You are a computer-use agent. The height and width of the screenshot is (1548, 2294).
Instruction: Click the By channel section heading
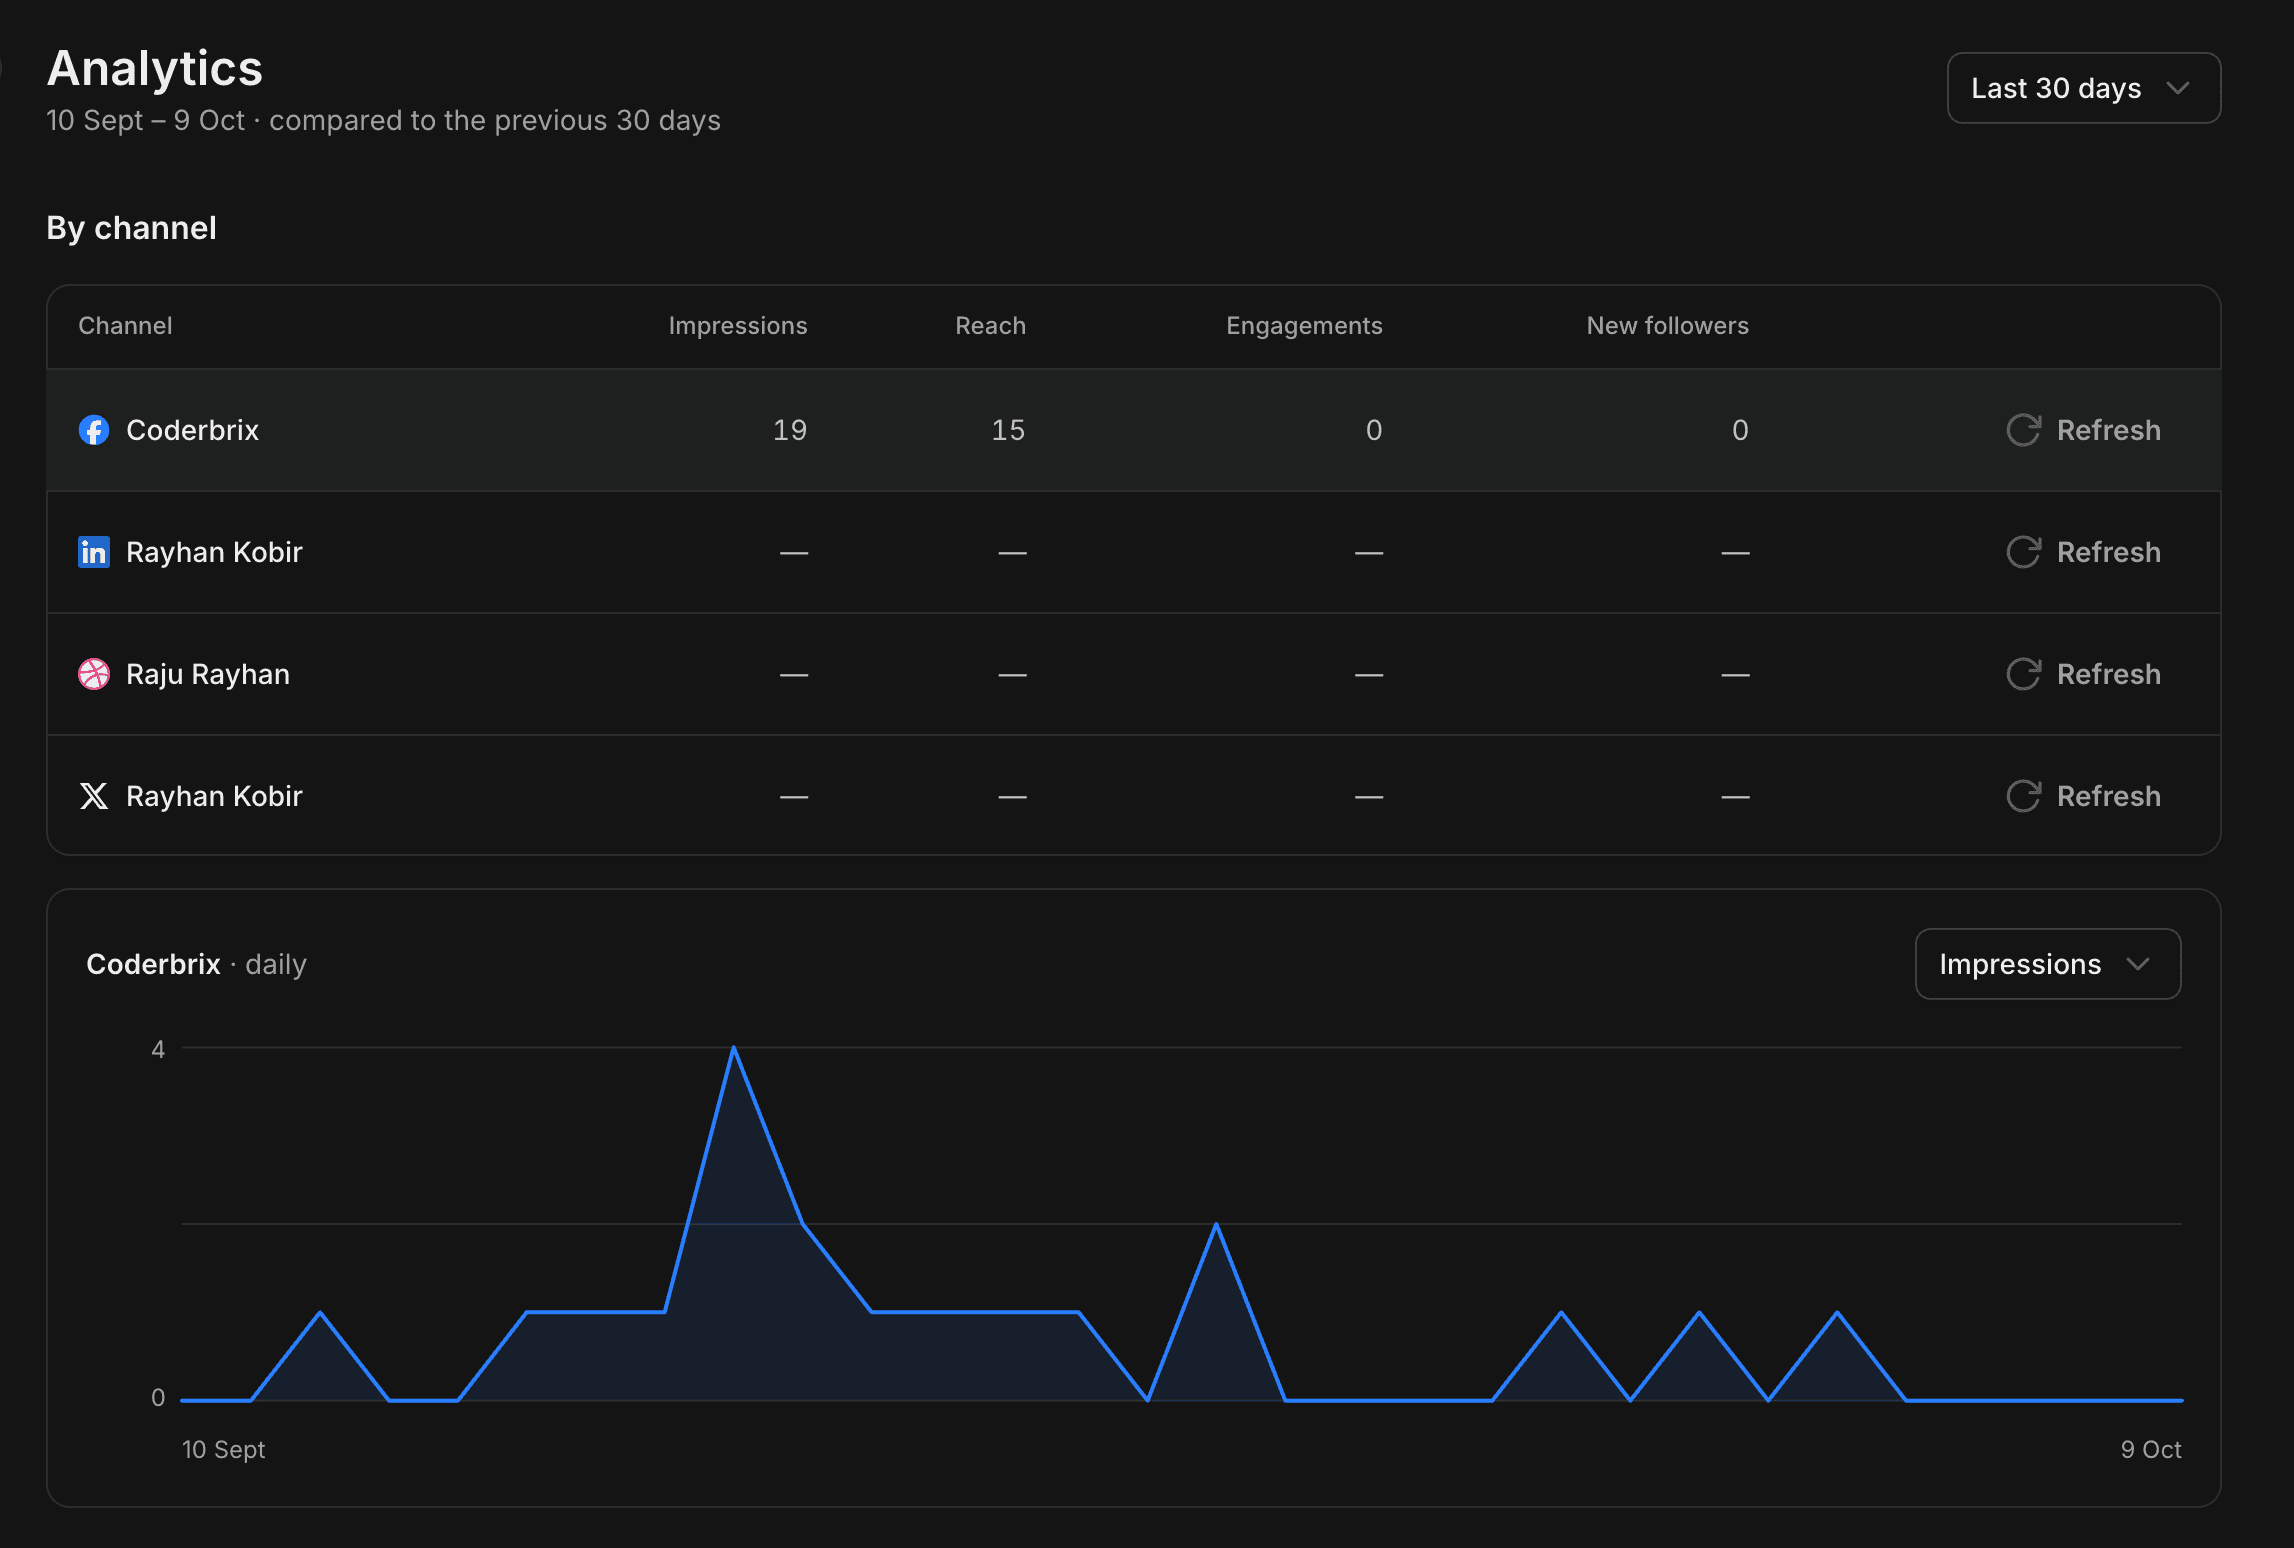(131, 228)
